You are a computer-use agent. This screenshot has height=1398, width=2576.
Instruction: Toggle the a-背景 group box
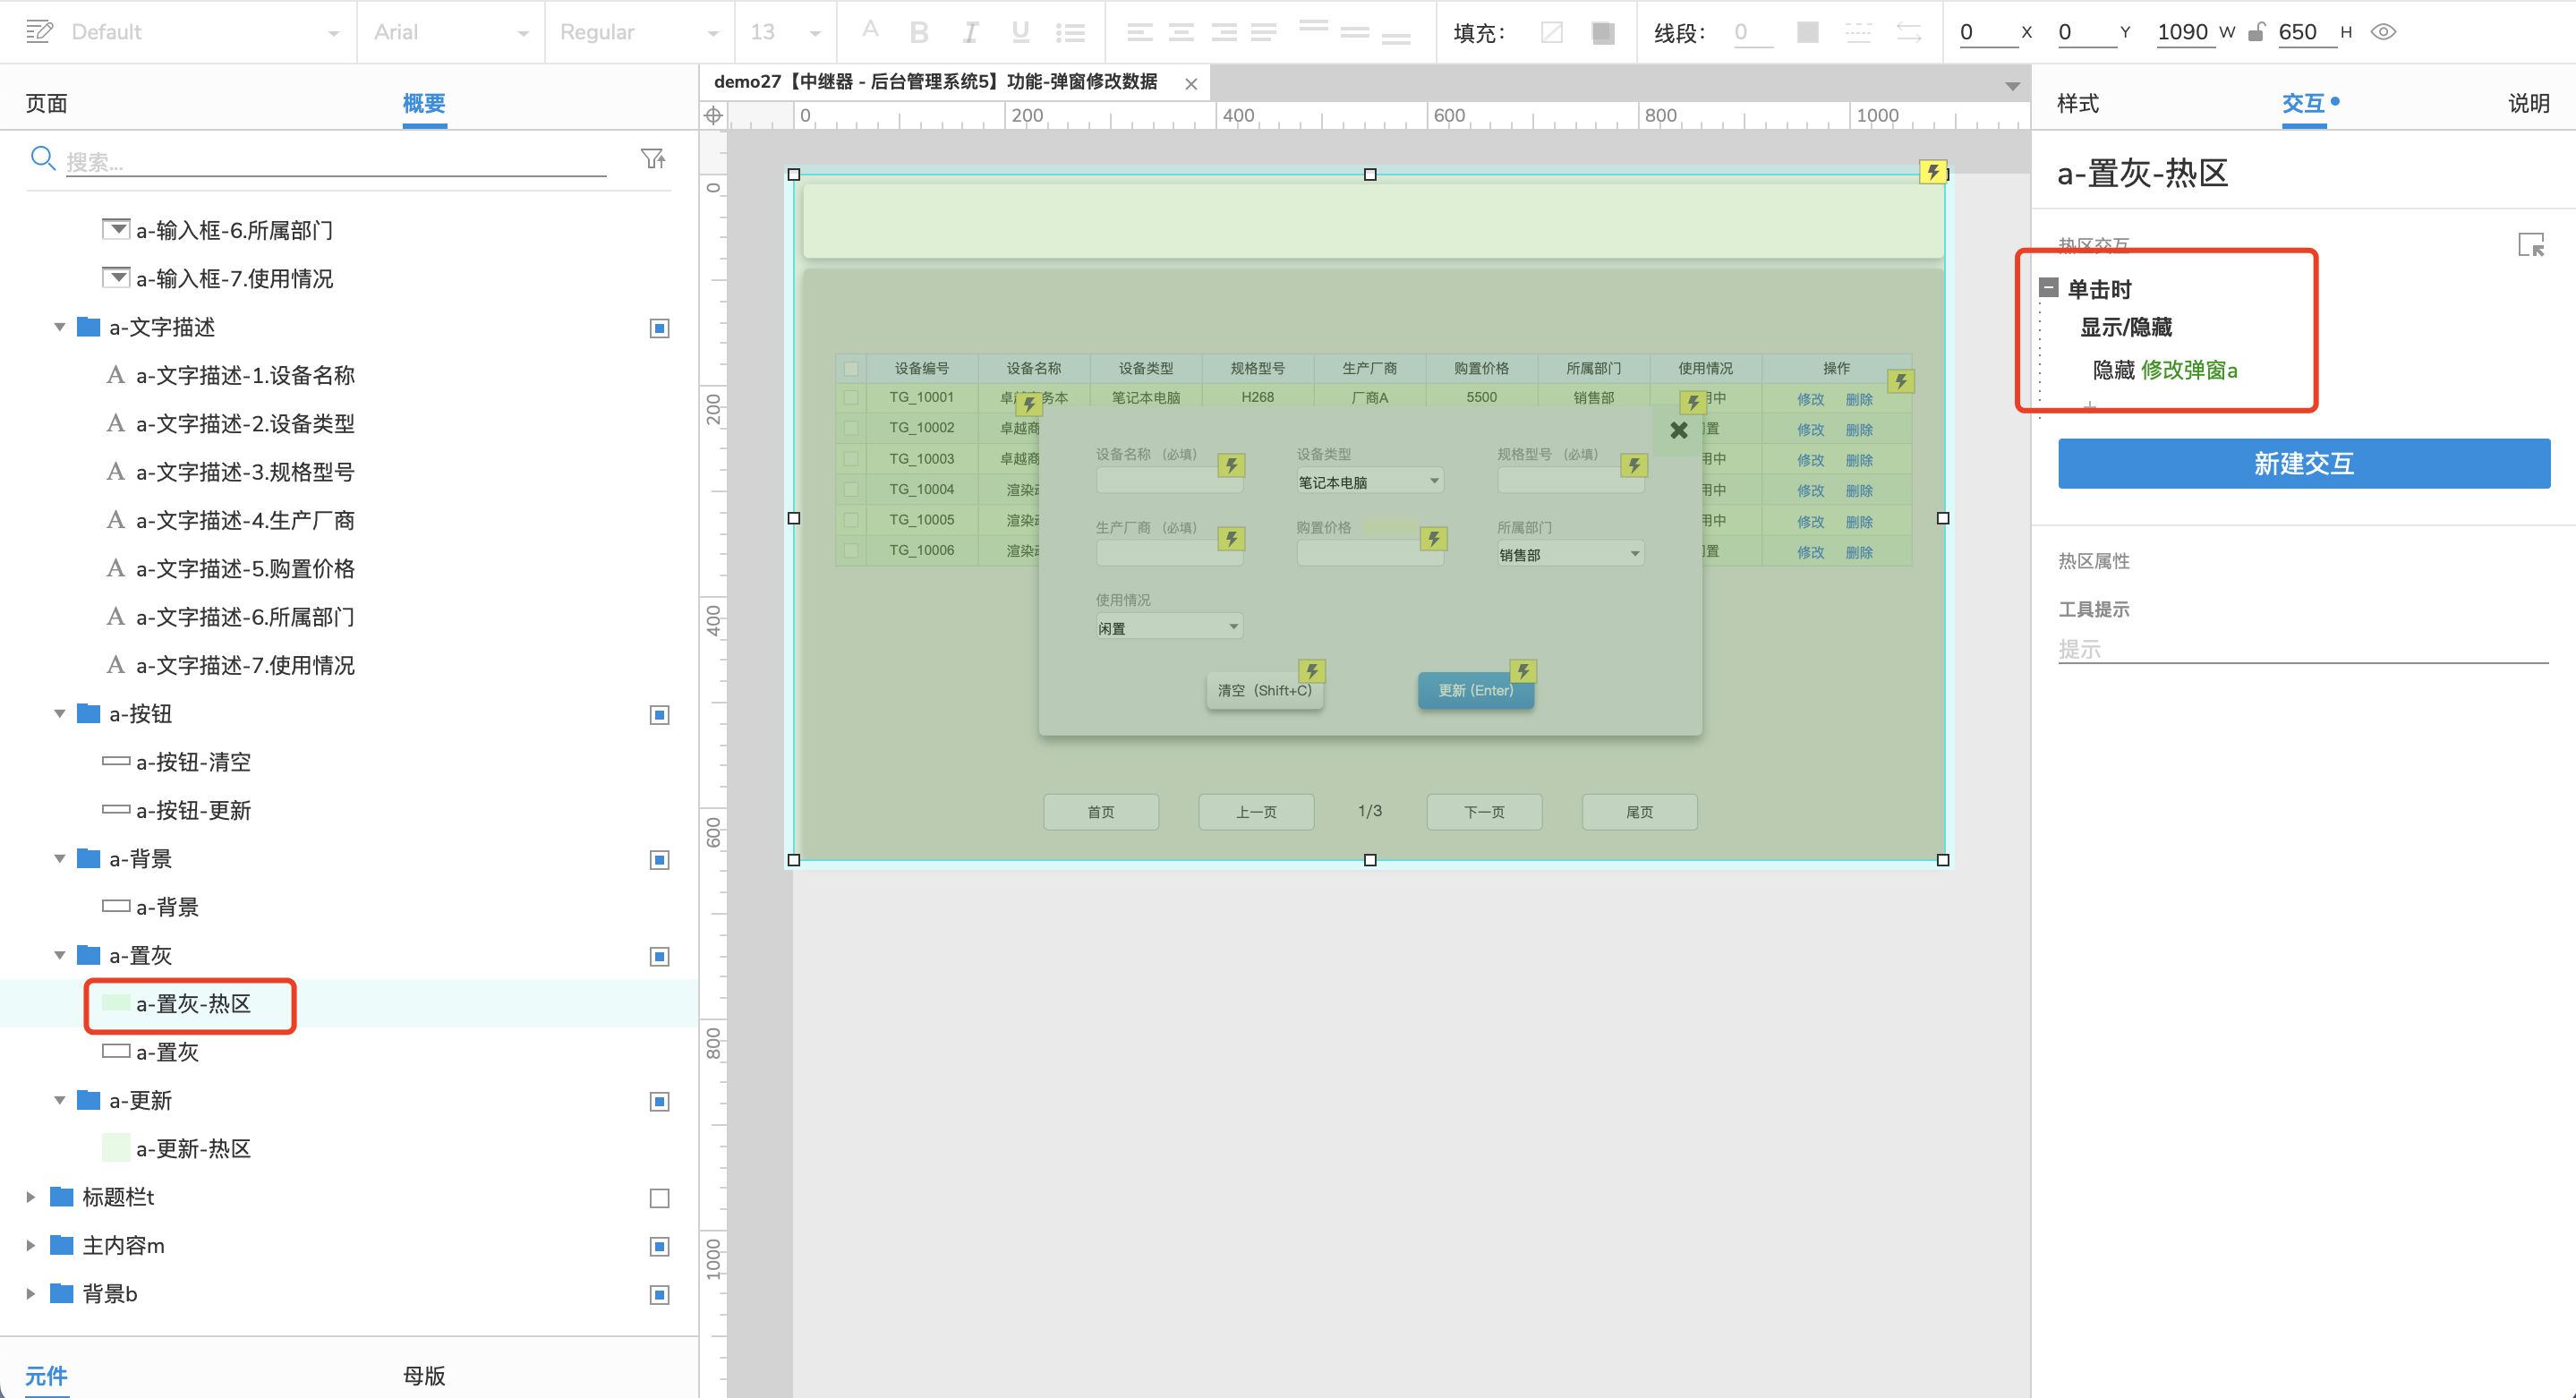[x=659, y=860]
